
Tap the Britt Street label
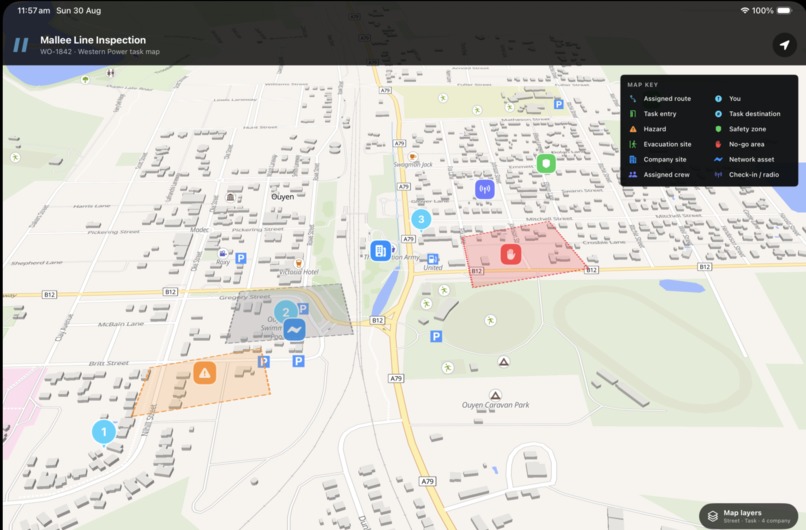[x=108, y=363]
